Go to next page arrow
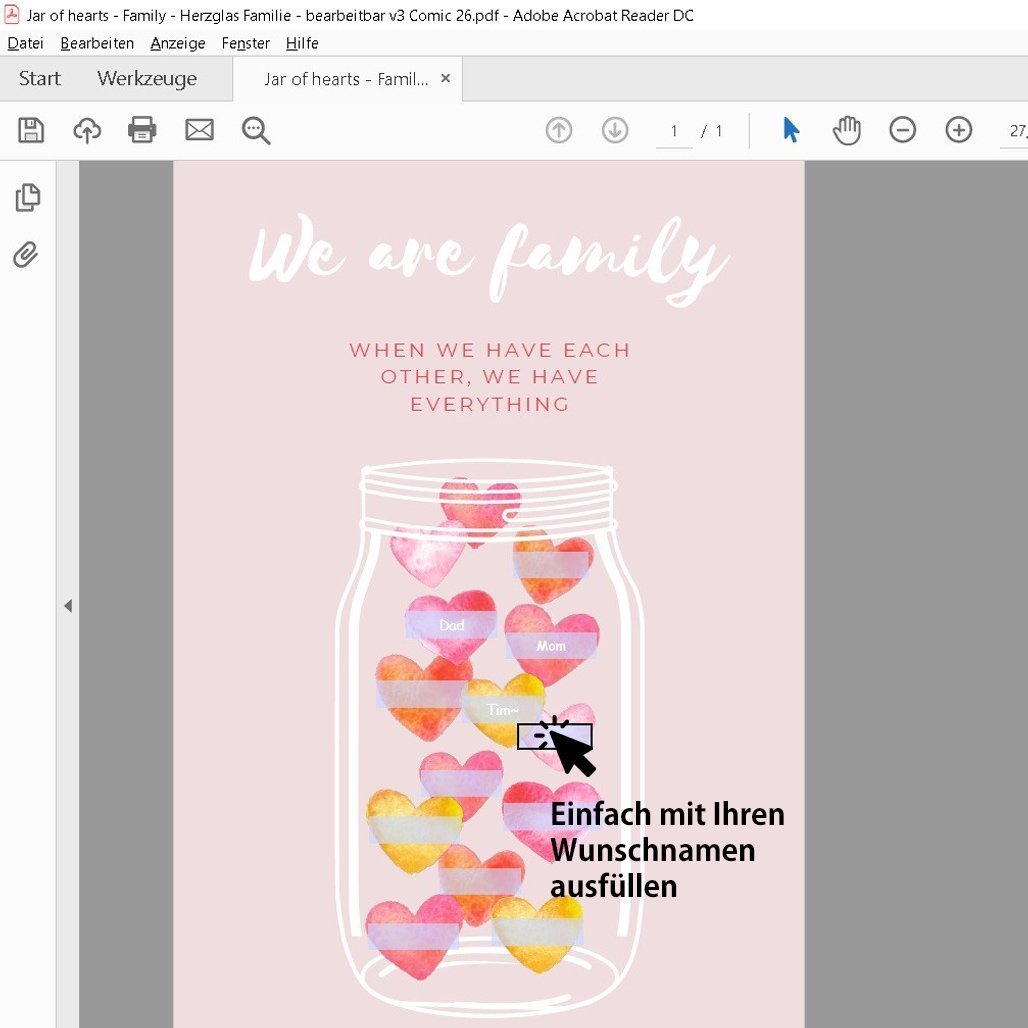 [x=614, y=130]
